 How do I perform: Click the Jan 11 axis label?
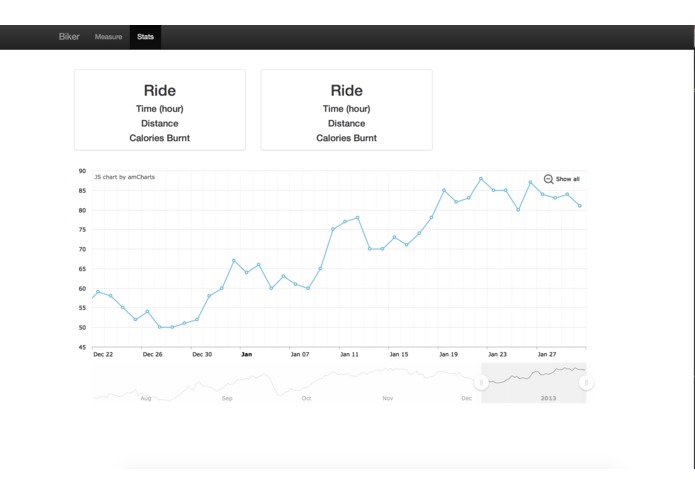coord(349,354)
